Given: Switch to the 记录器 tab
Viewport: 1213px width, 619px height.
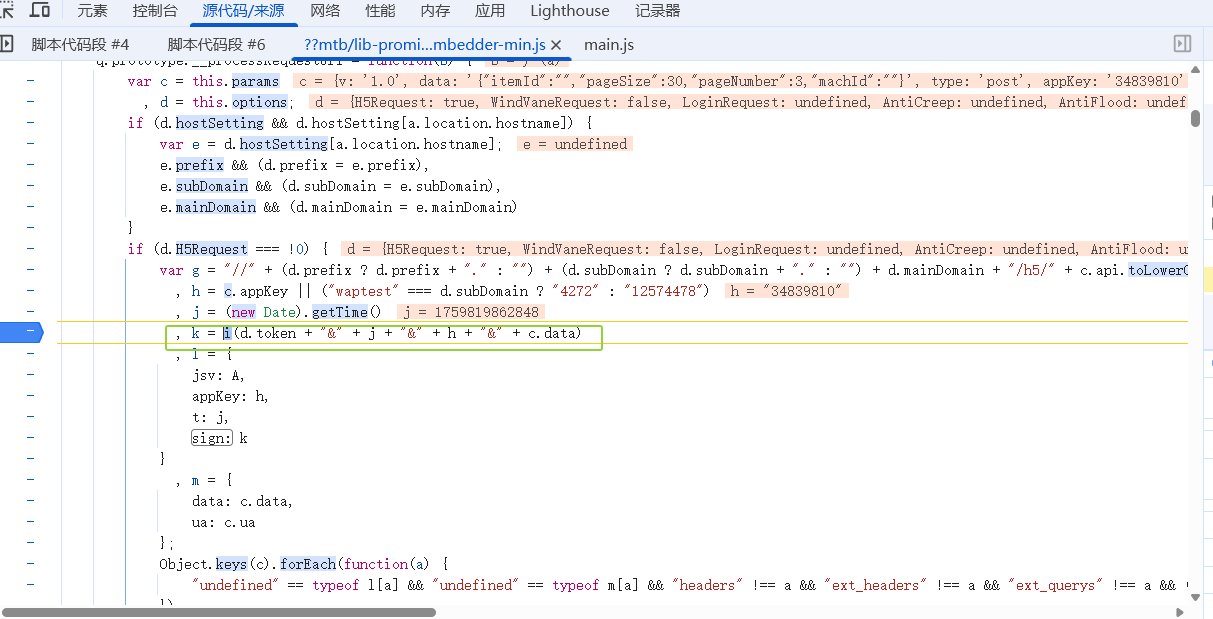Looking at the screenshot, I should (658, 11).
